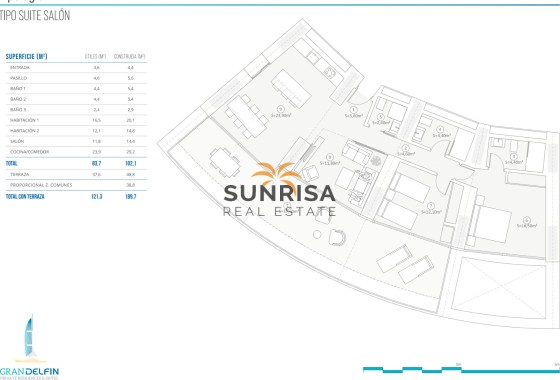Screen dimensions: 560x380
Task: Select room 1 entrance area label on plan
Action: [354, 112]
